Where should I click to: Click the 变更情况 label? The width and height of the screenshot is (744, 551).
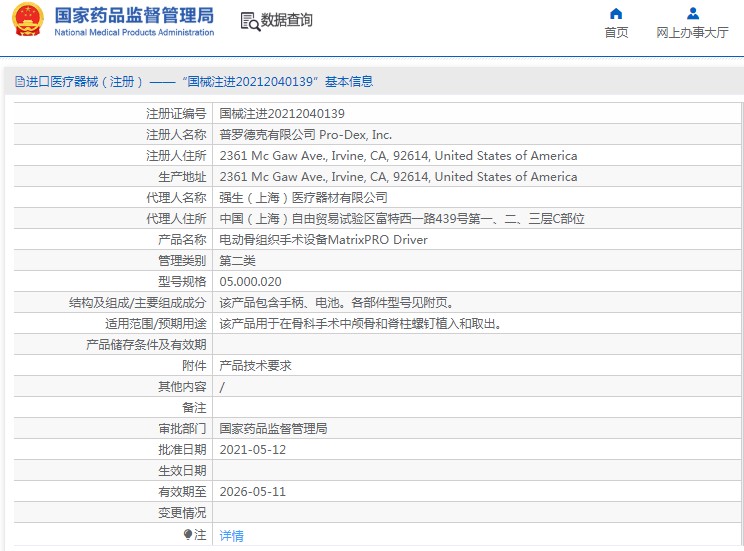[x=182, y=513]
